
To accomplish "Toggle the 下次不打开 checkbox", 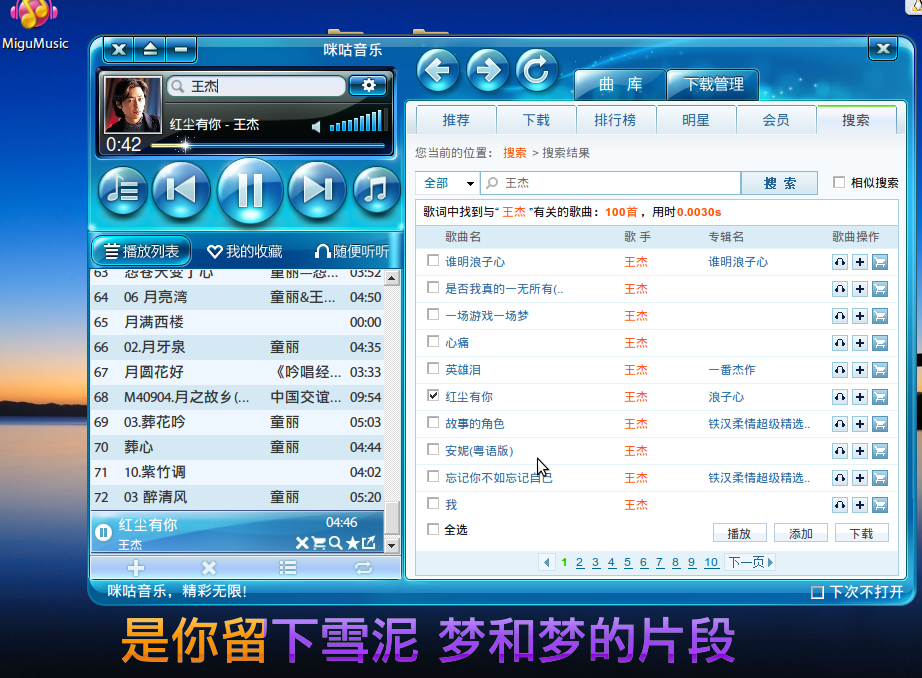I will (x=817, y=592).
